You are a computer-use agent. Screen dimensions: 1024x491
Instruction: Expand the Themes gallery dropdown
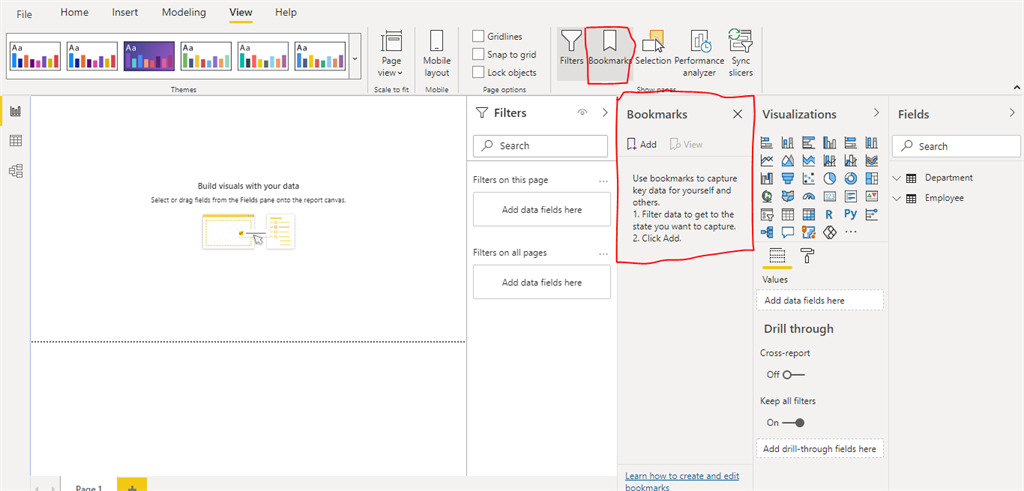pyautogui.click(x=355, y=58)
